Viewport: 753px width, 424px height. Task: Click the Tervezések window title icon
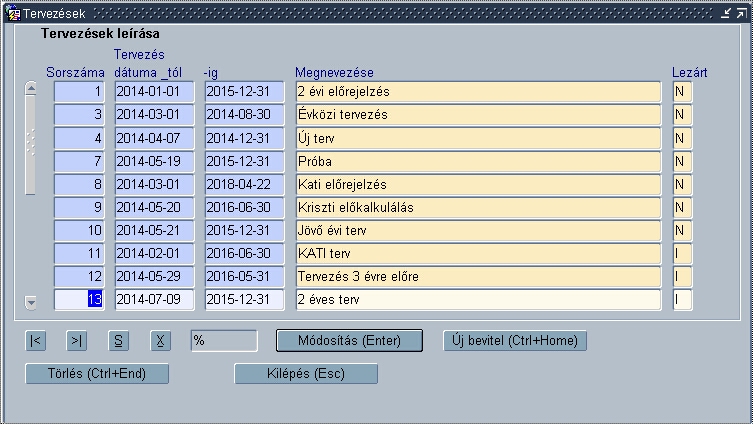[13, 13]
